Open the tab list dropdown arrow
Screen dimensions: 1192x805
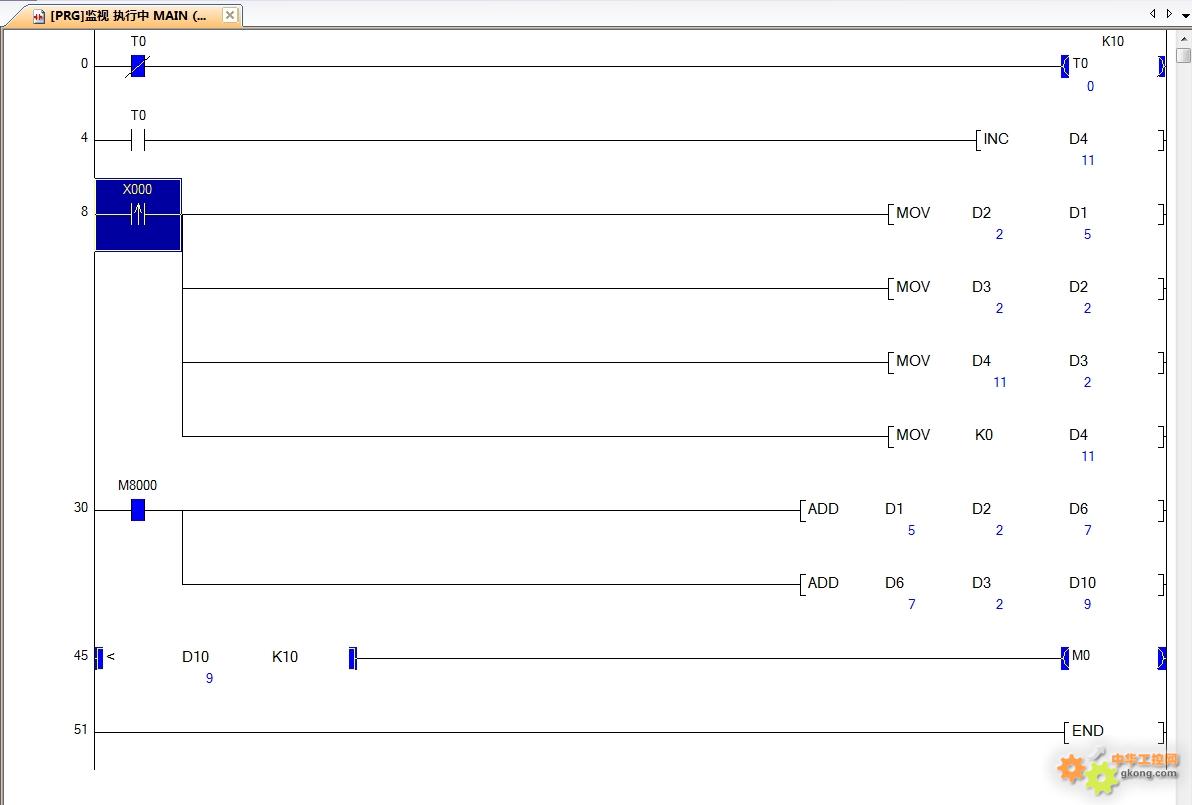point(1185,14)
